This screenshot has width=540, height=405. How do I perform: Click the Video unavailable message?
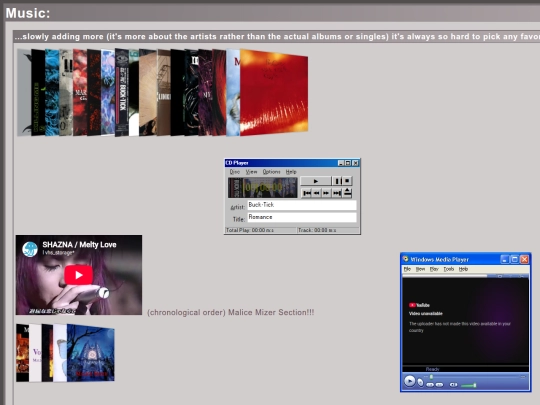pyautogui.click(x=426, y=313)
